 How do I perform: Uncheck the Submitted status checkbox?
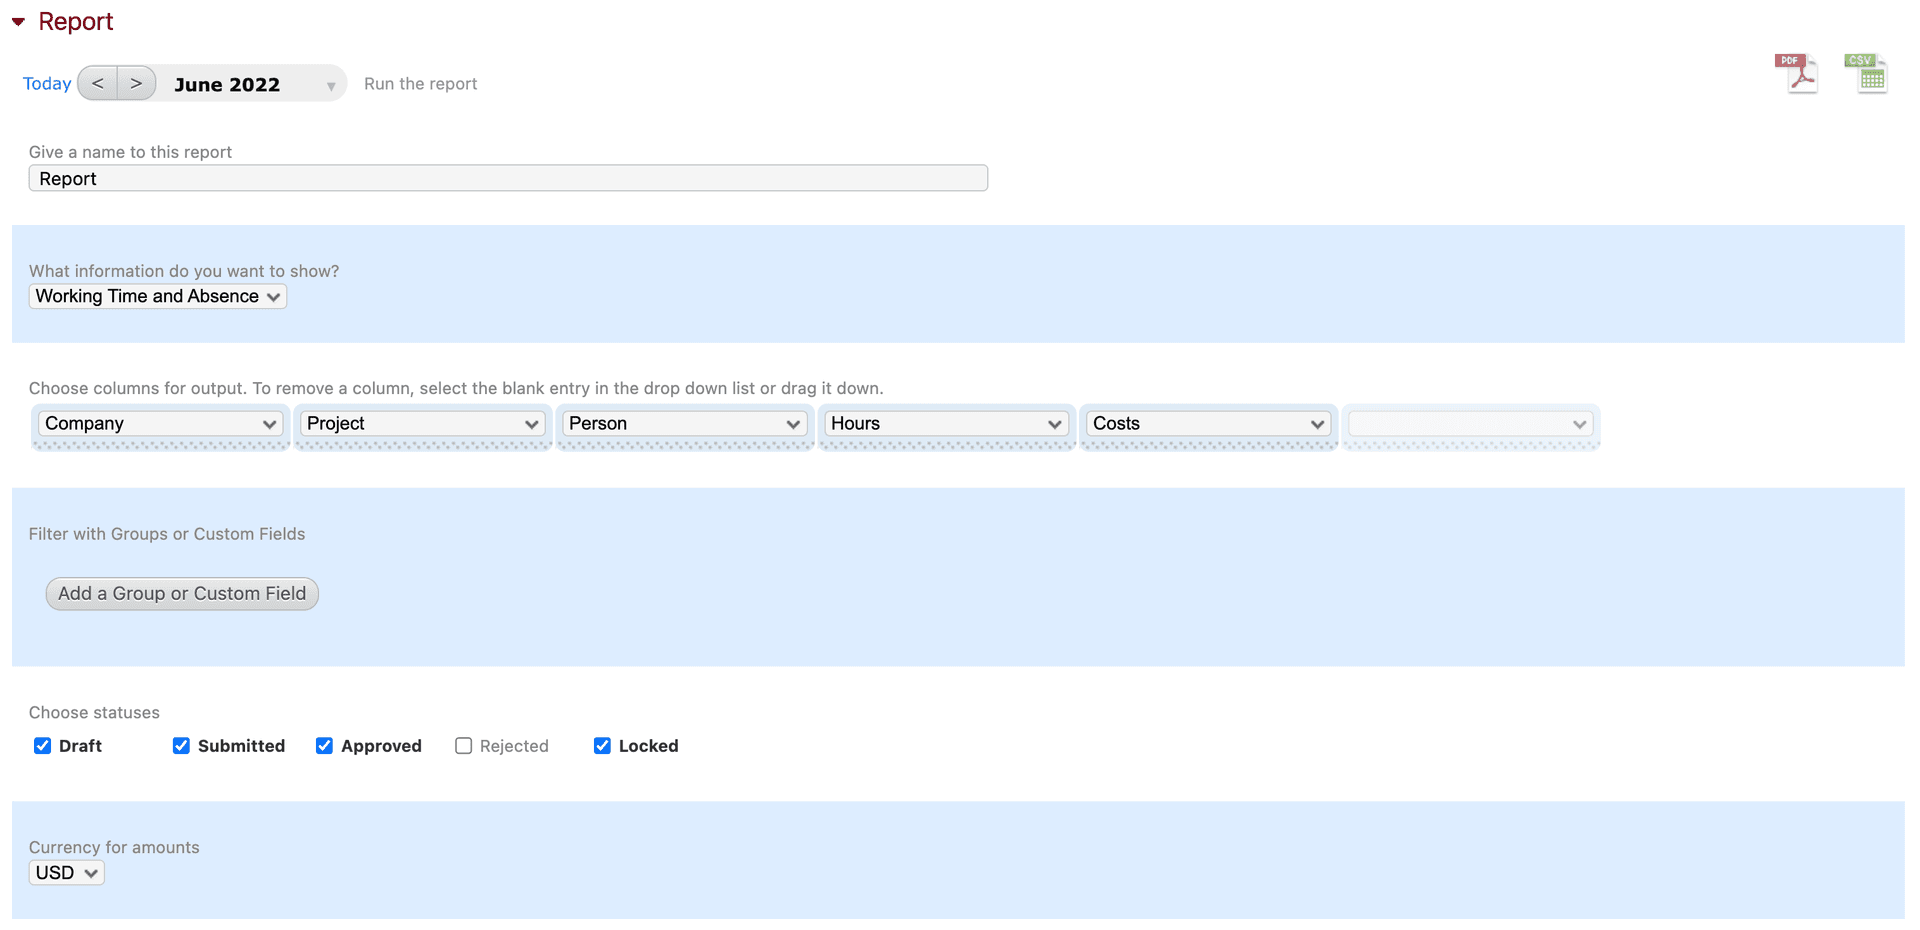click(x=181, y=746)
